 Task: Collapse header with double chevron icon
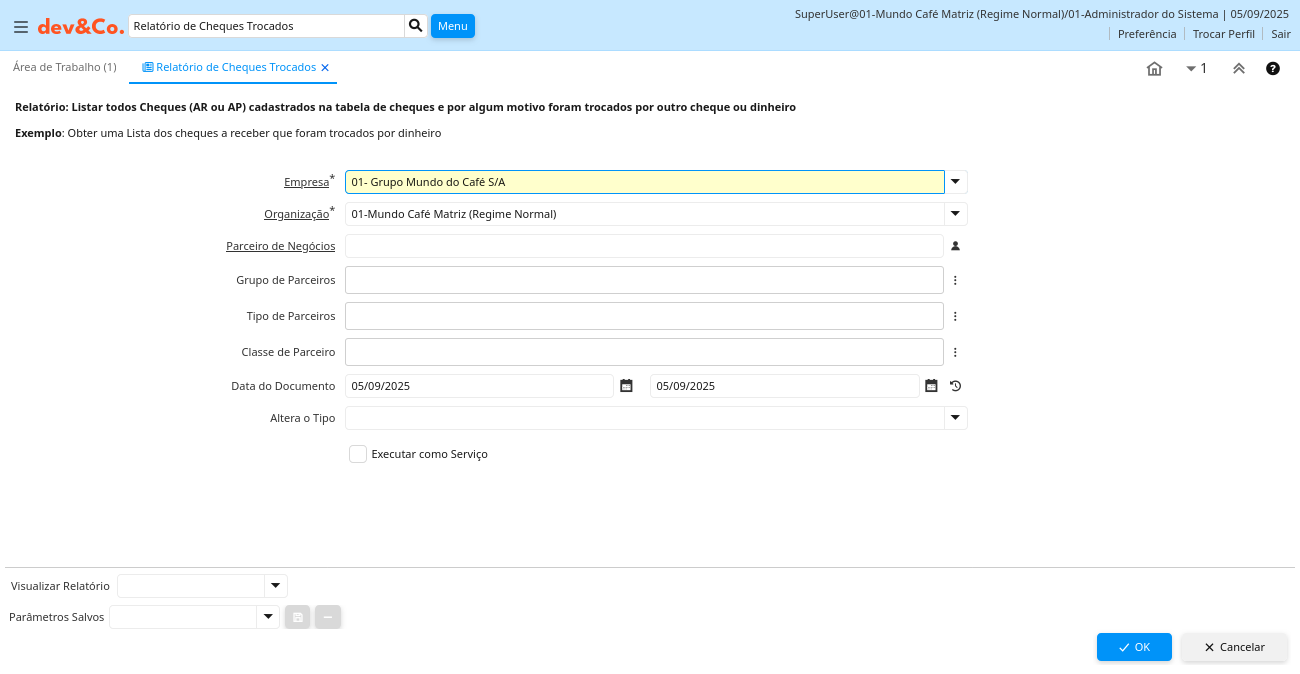1238,68
